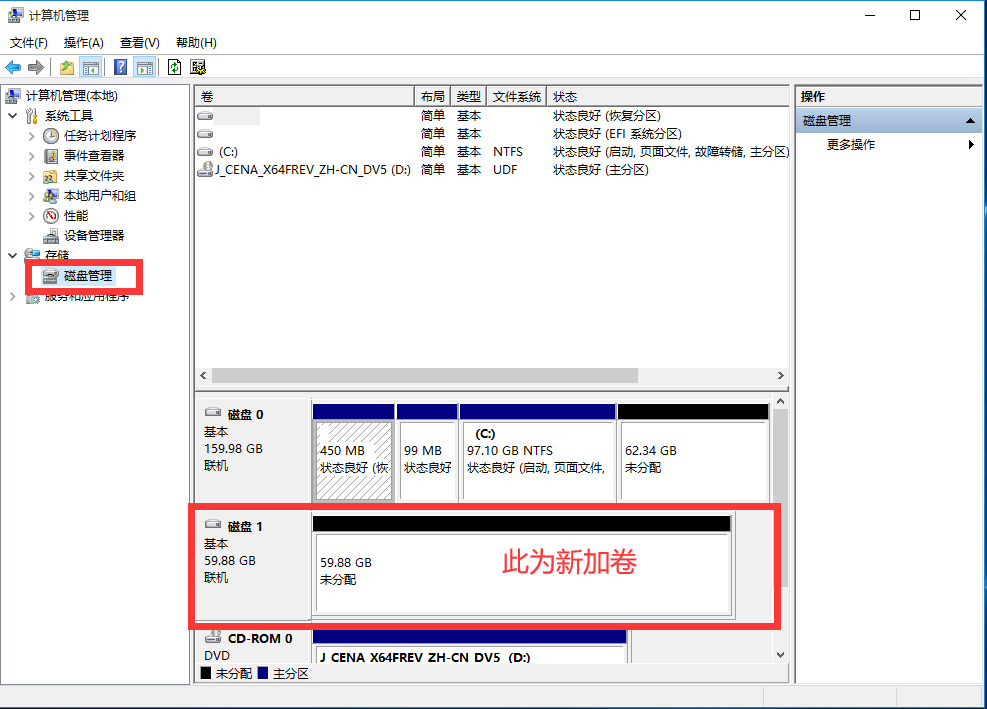Click the Task Scheduler clock icon
This screenshot has width=987, height=709.
pyautogui.click(x=51, y=136)
